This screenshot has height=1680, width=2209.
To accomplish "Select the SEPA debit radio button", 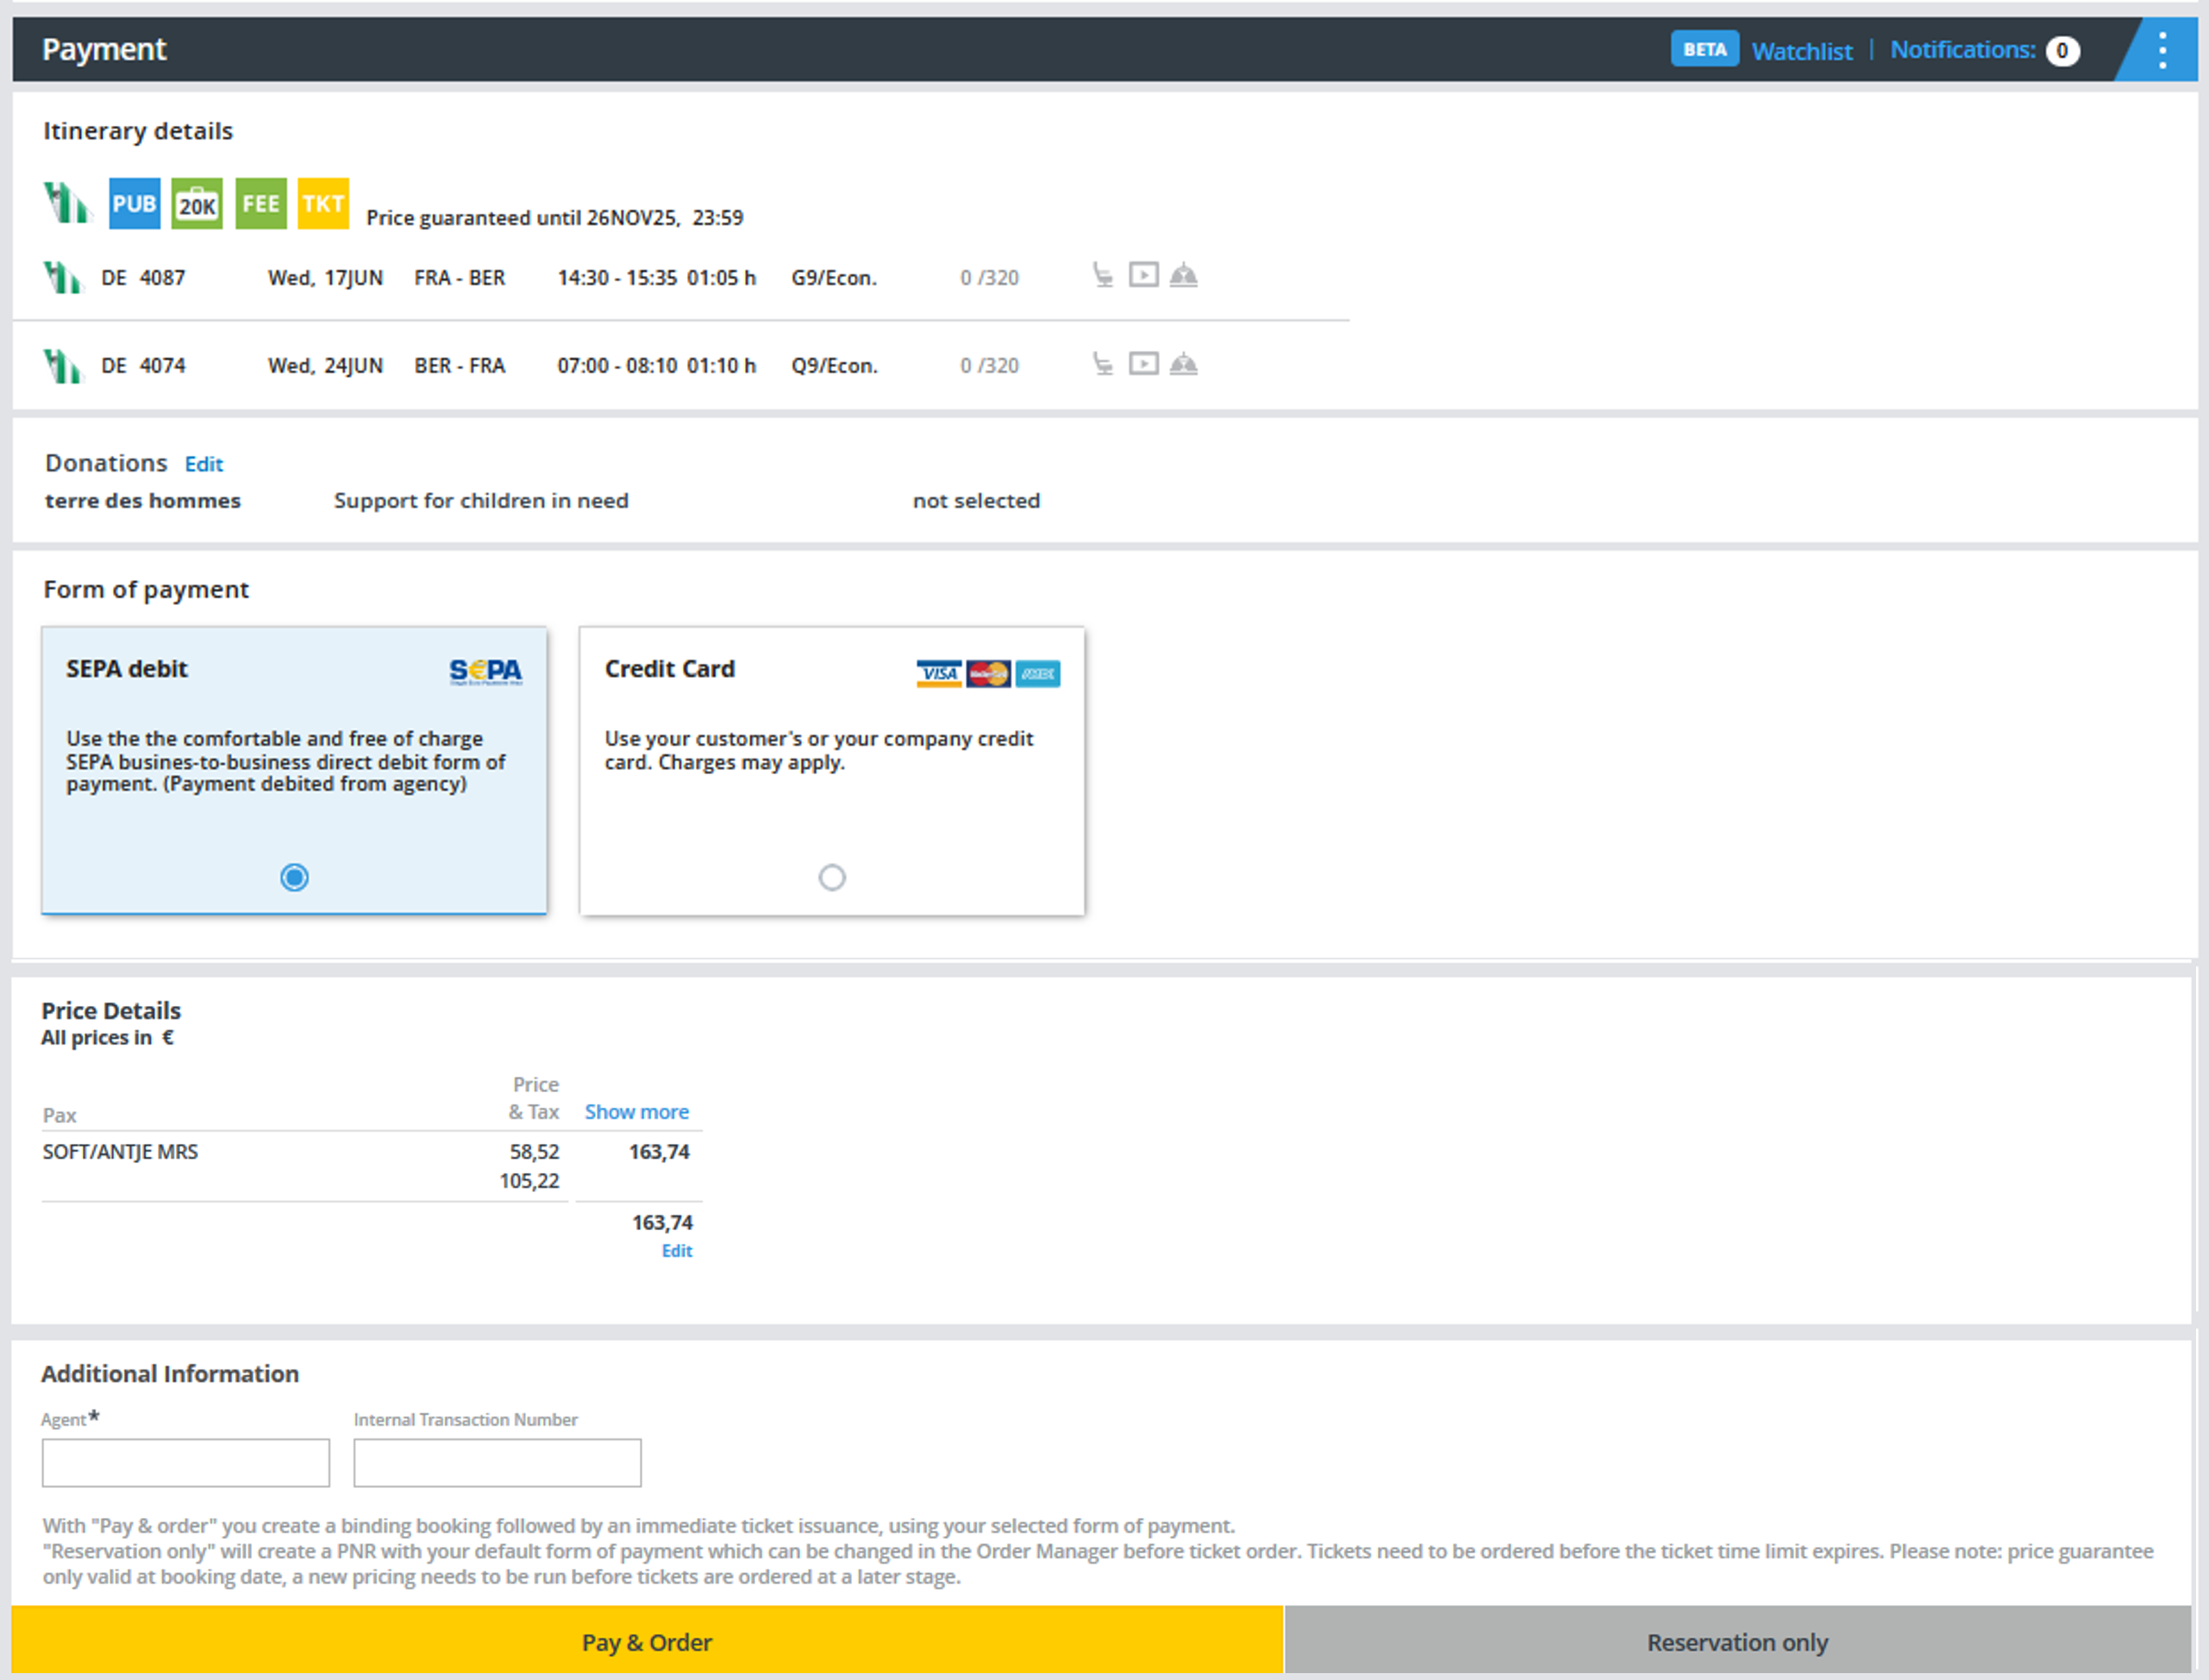I will 294,877.
